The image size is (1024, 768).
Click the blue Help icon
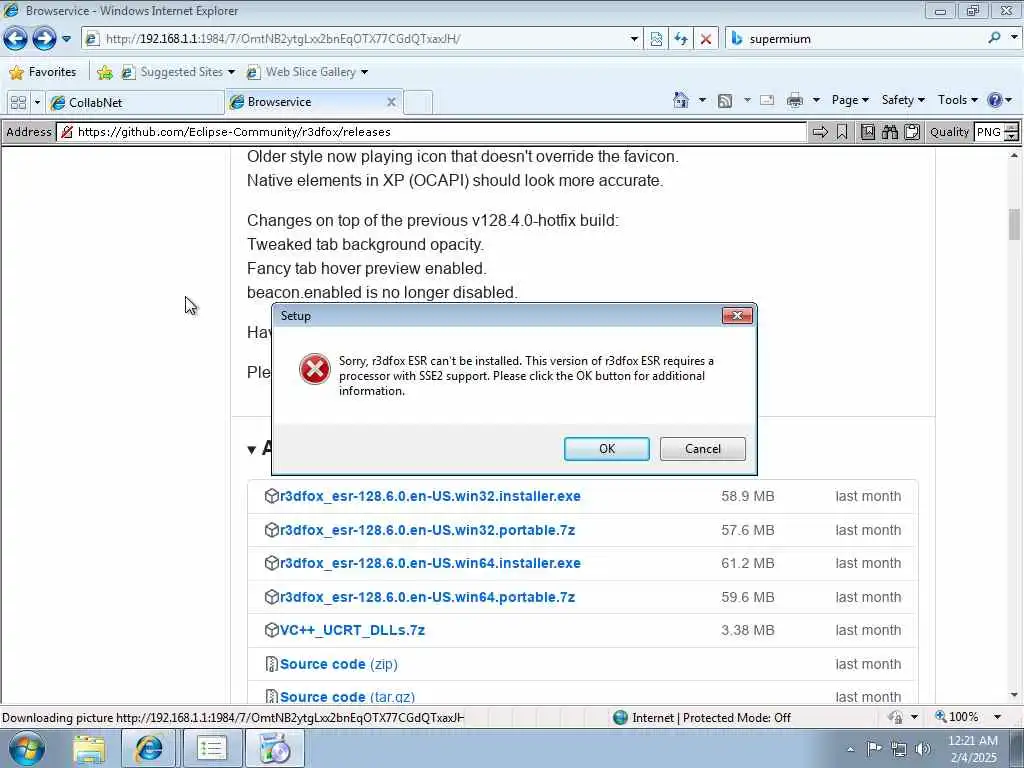point(995,100)
